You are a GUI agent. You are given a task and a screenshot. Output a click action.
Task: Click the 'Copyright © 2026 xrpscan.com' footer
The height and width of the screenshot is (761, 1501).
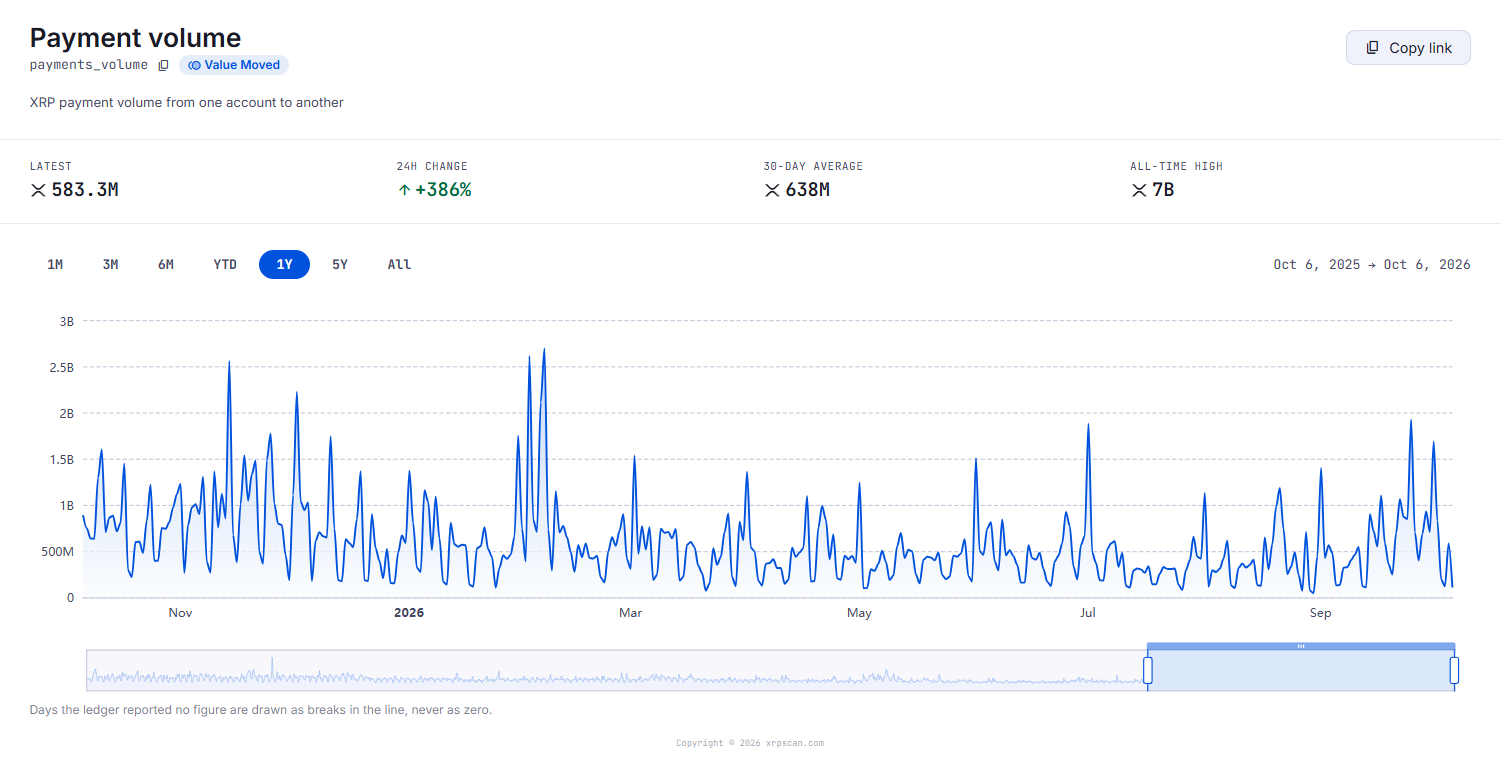pyautogui.click(x=750, y=743)
